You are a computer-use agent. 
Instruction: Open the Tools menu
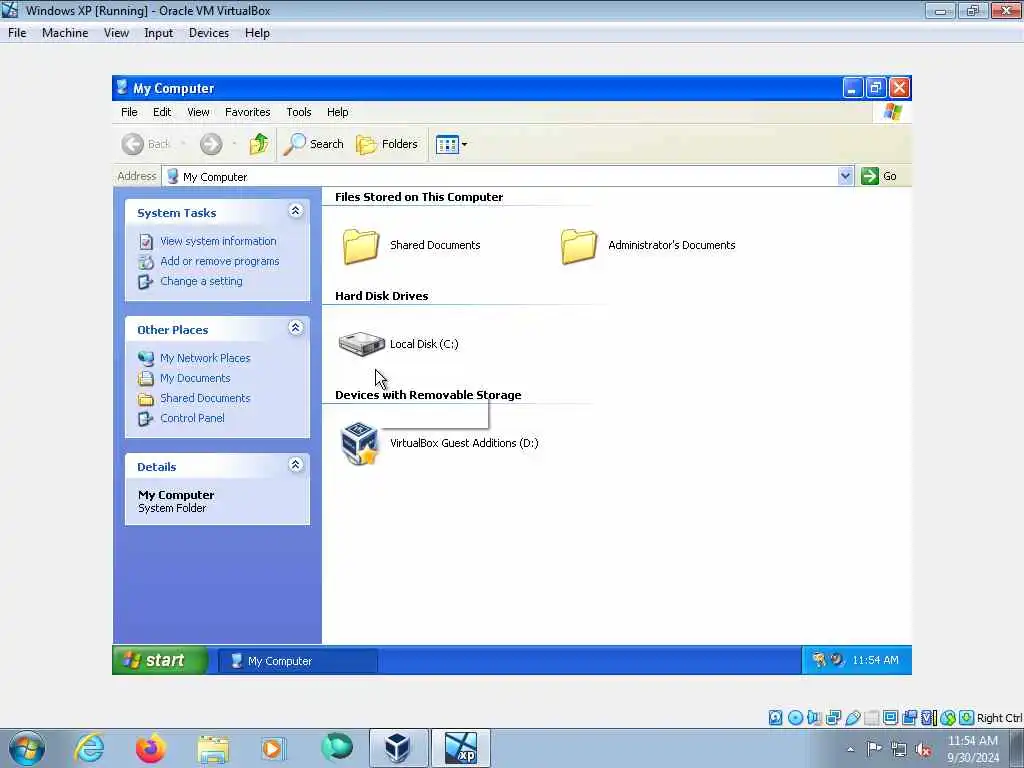point(298,112)
